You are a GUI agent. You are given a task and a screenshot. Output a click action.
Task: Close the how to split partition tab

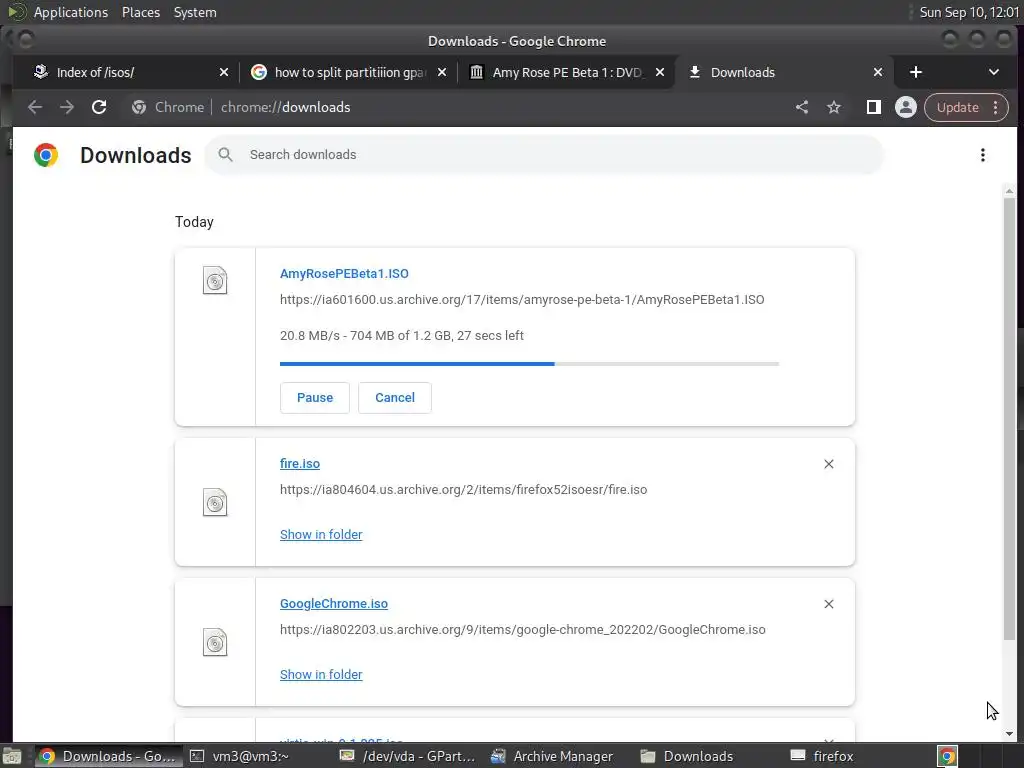tap(442, 72)
